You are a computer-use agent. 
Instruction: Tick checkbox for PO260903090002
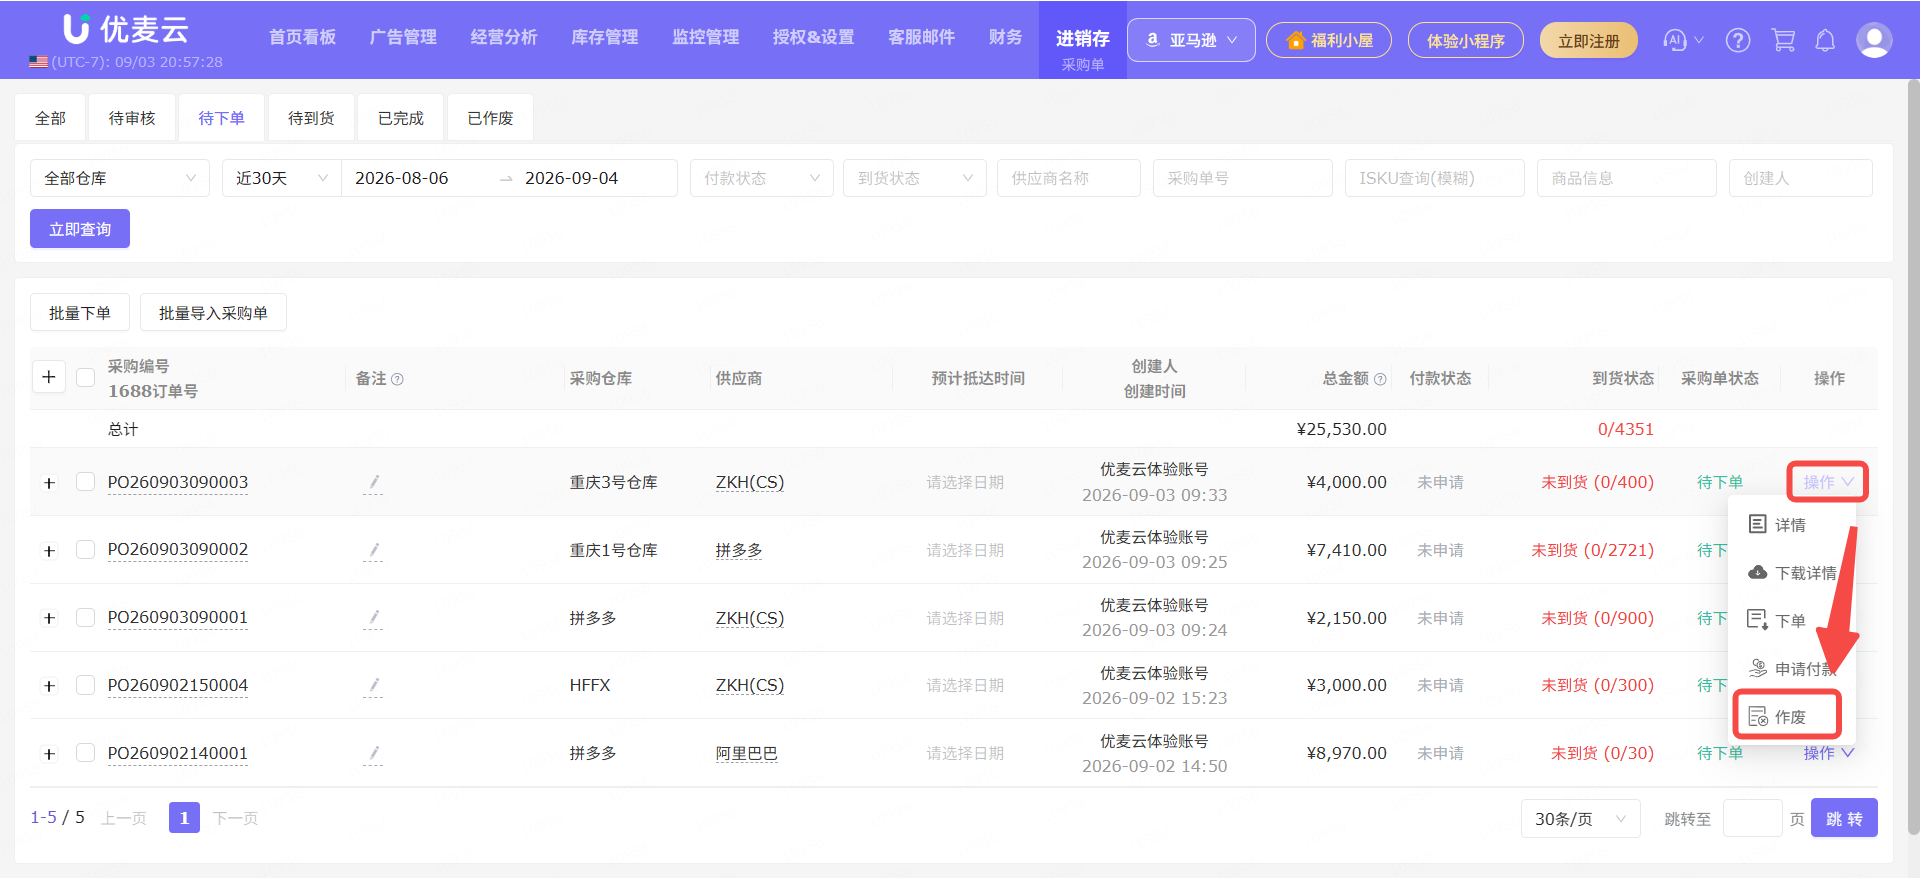tap(86, 550)
